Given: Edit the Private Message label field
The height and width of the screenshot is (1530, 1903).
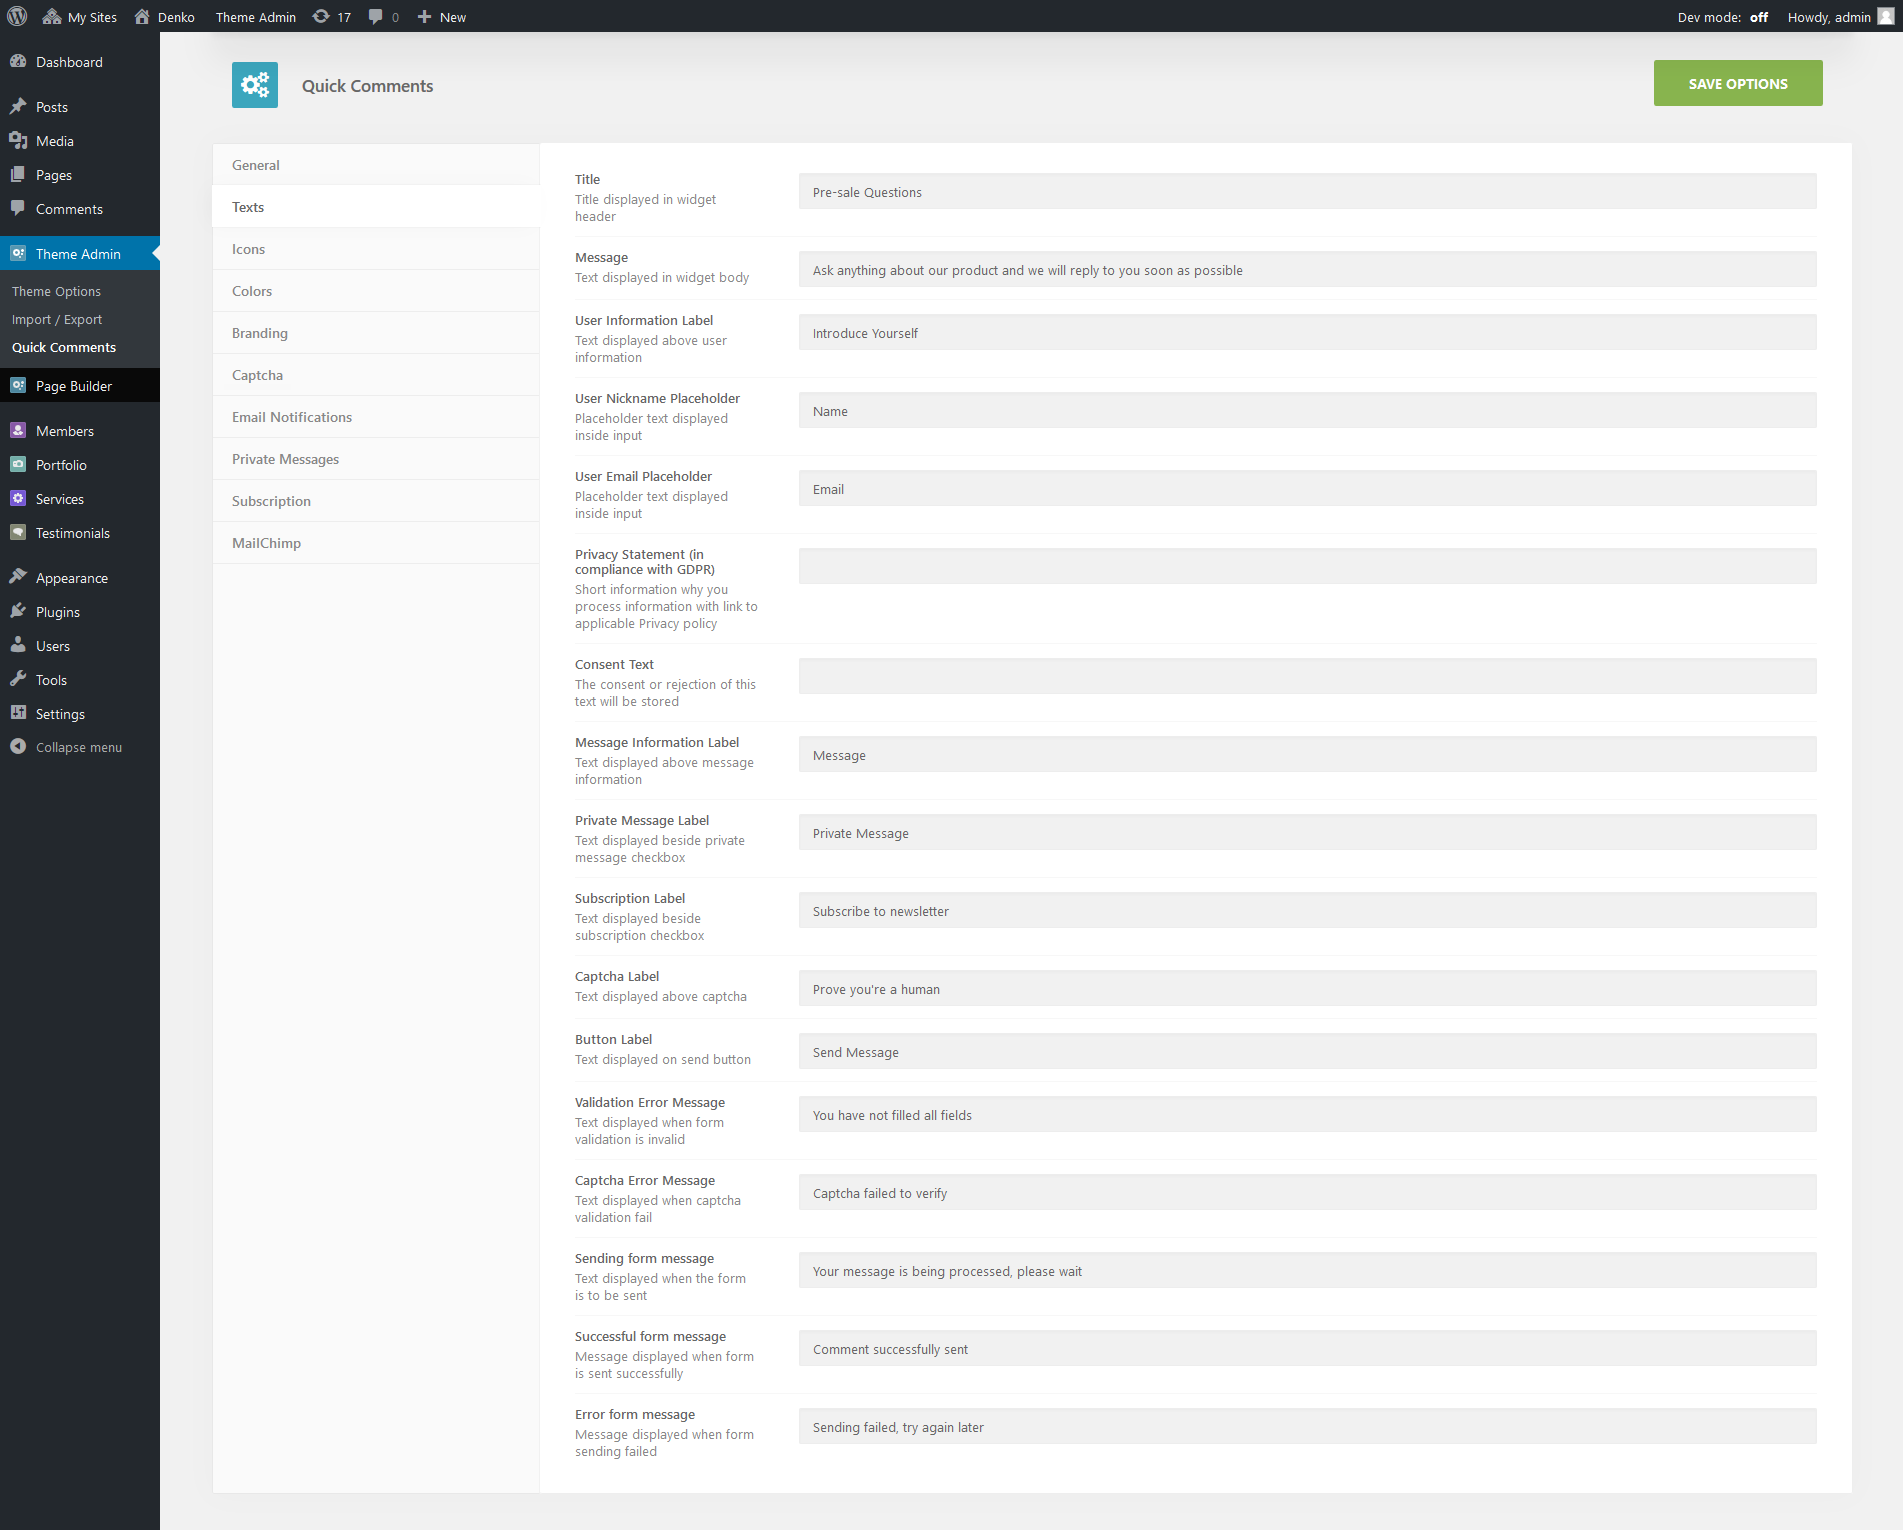Looking at the screenshot, I should coord(1307,833).
